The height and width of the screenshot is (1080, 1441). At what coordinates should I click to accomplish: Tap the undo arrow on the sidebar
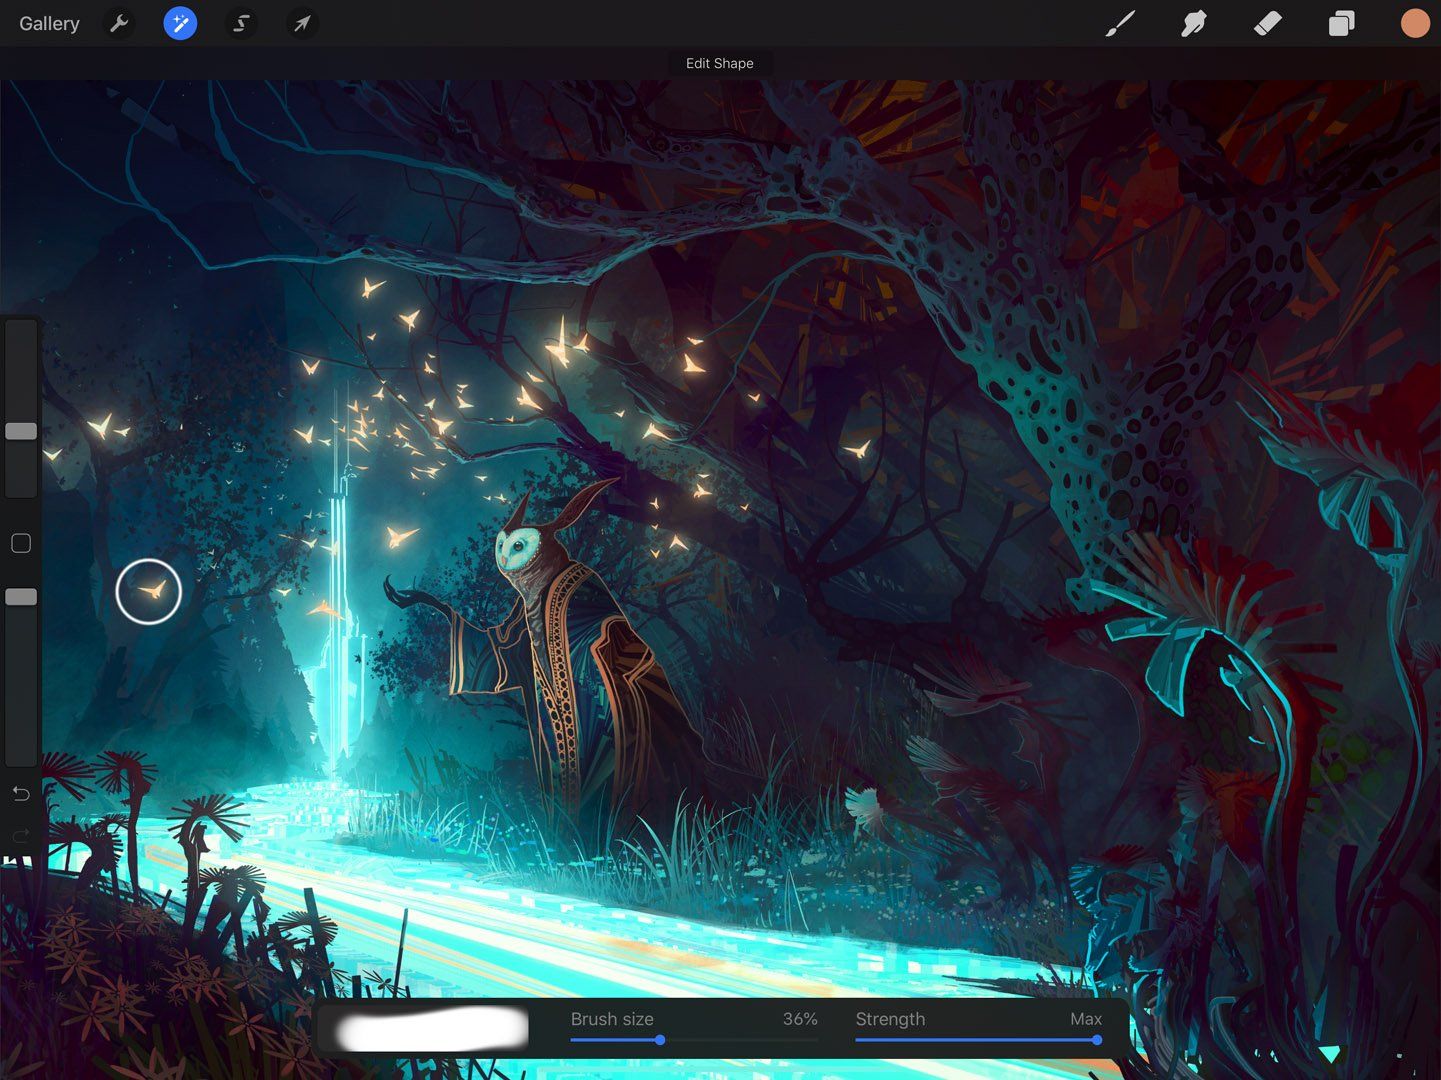(20, 793)
